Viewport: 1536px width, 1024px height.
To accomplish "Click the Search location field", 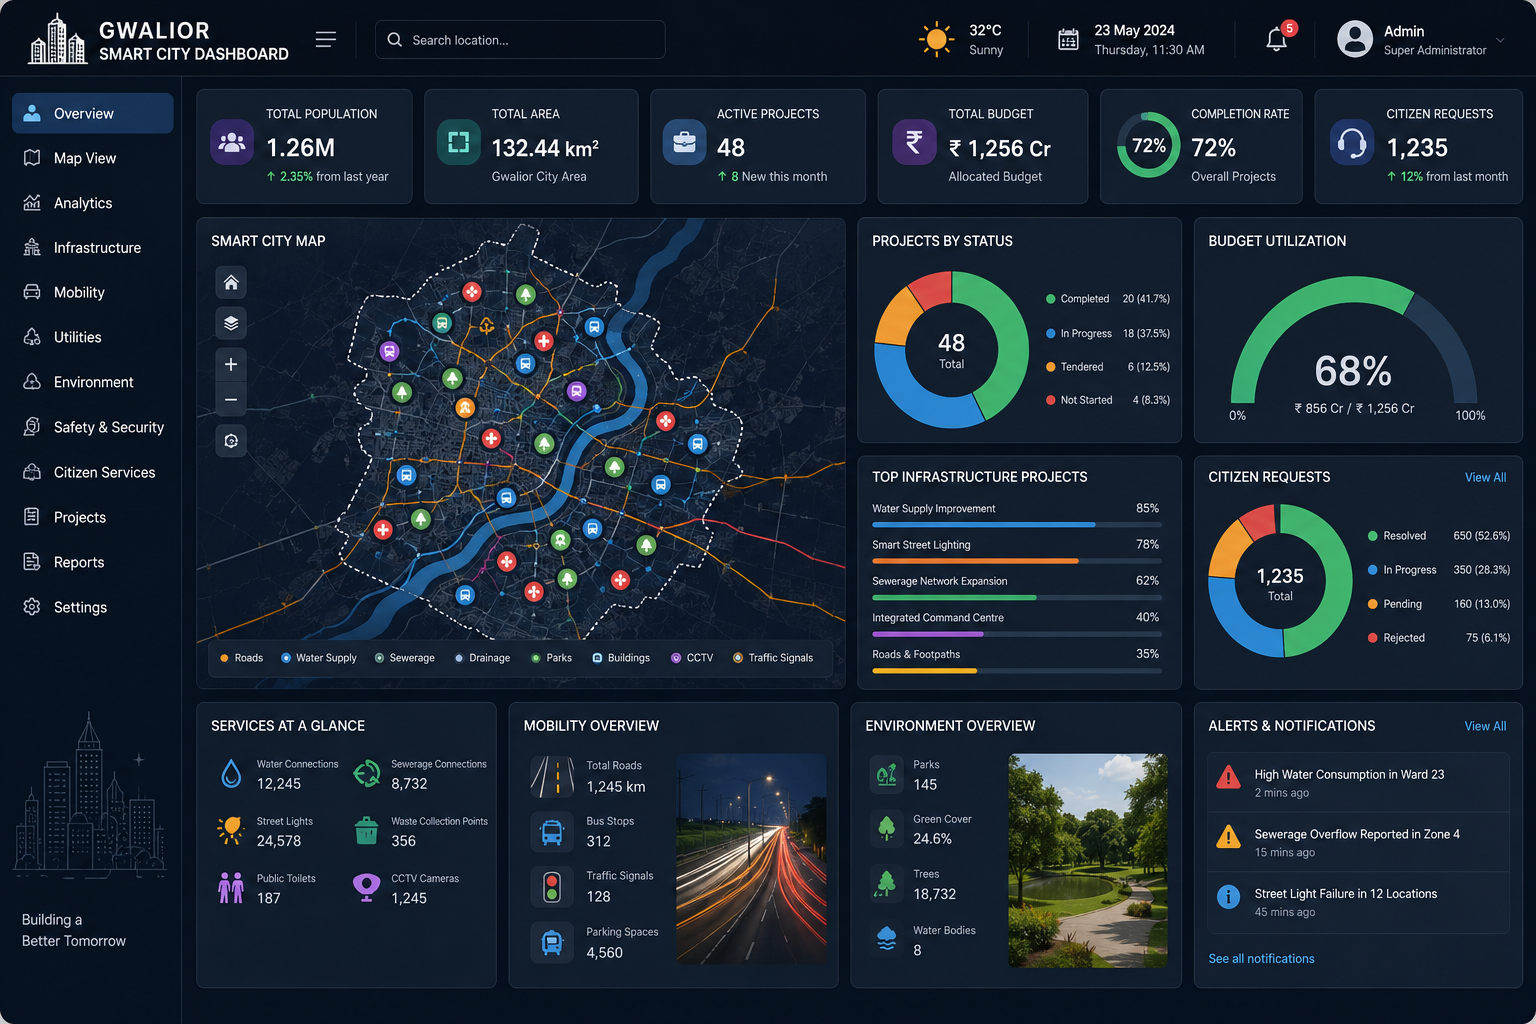I will pos(520,40).
